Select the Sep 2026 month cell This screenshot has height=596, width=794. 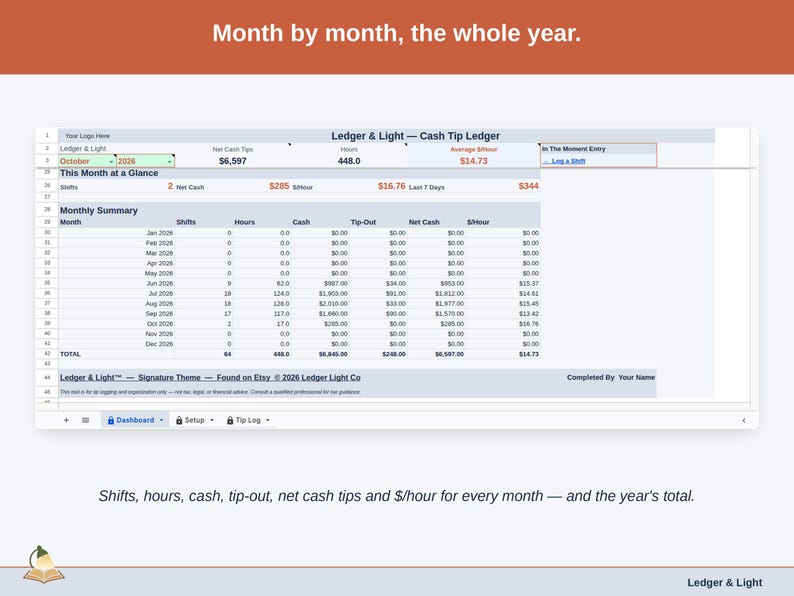[116, 314]
